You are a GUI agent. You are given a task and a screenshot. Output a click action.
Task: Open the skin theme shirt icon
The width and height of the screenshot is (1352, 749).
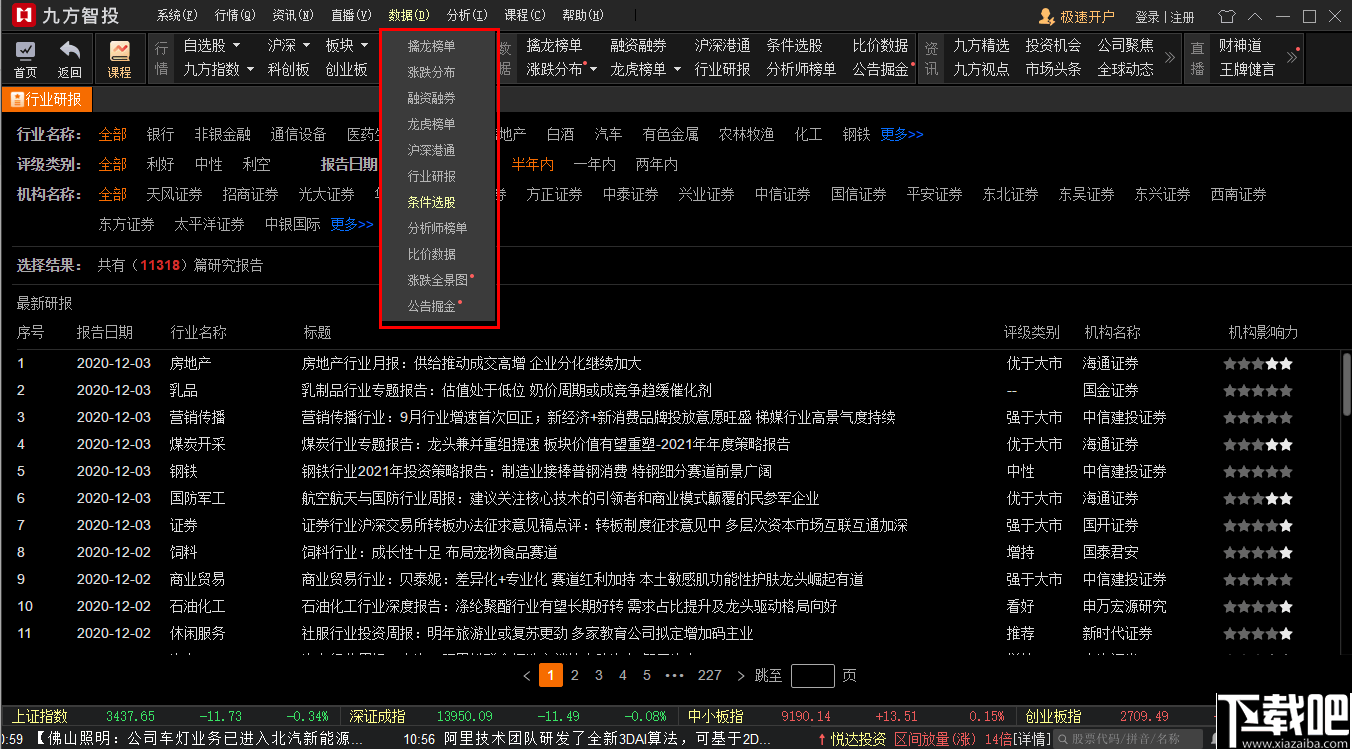[1227, 16]
